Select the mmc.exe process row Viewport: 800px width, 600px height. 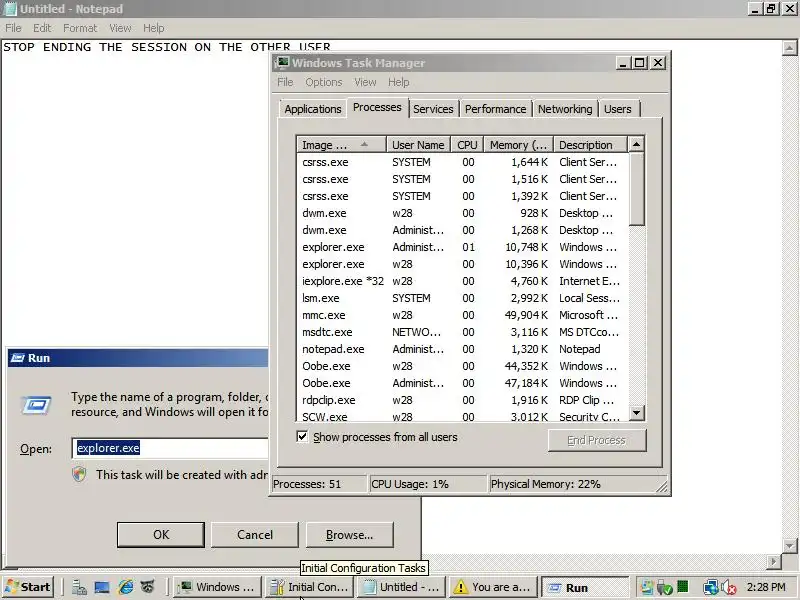click(462, 315)
